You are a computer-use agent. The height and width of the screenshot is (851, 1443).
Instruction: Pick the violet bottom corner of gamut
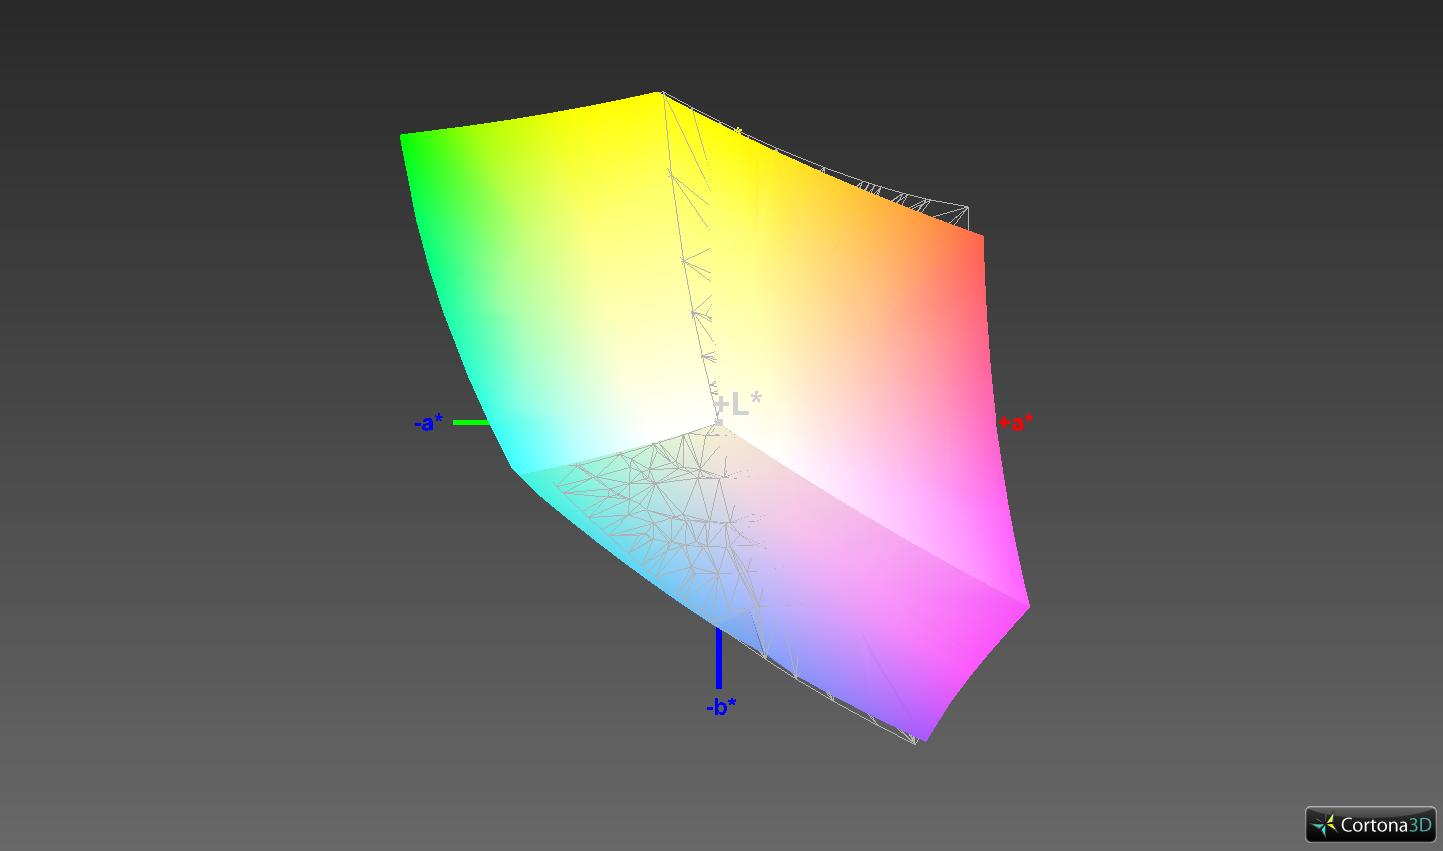(x=920, y=738)
